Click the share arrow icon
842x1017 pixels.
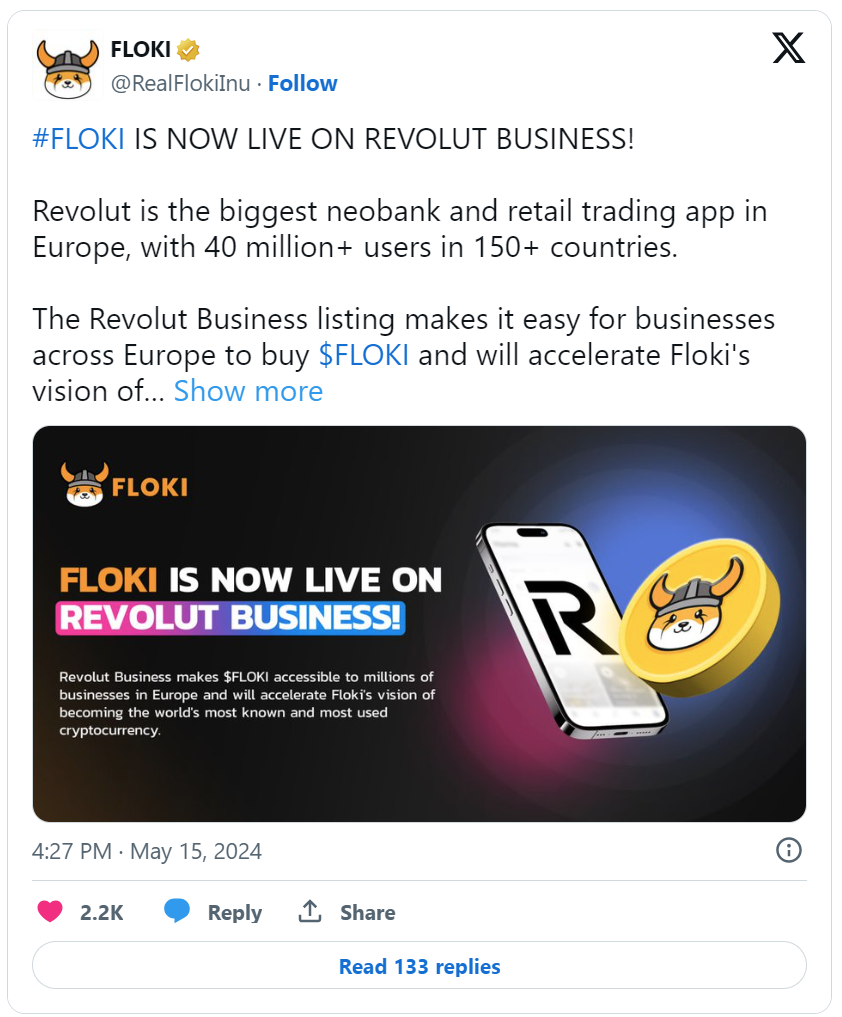tap(309, 911)
